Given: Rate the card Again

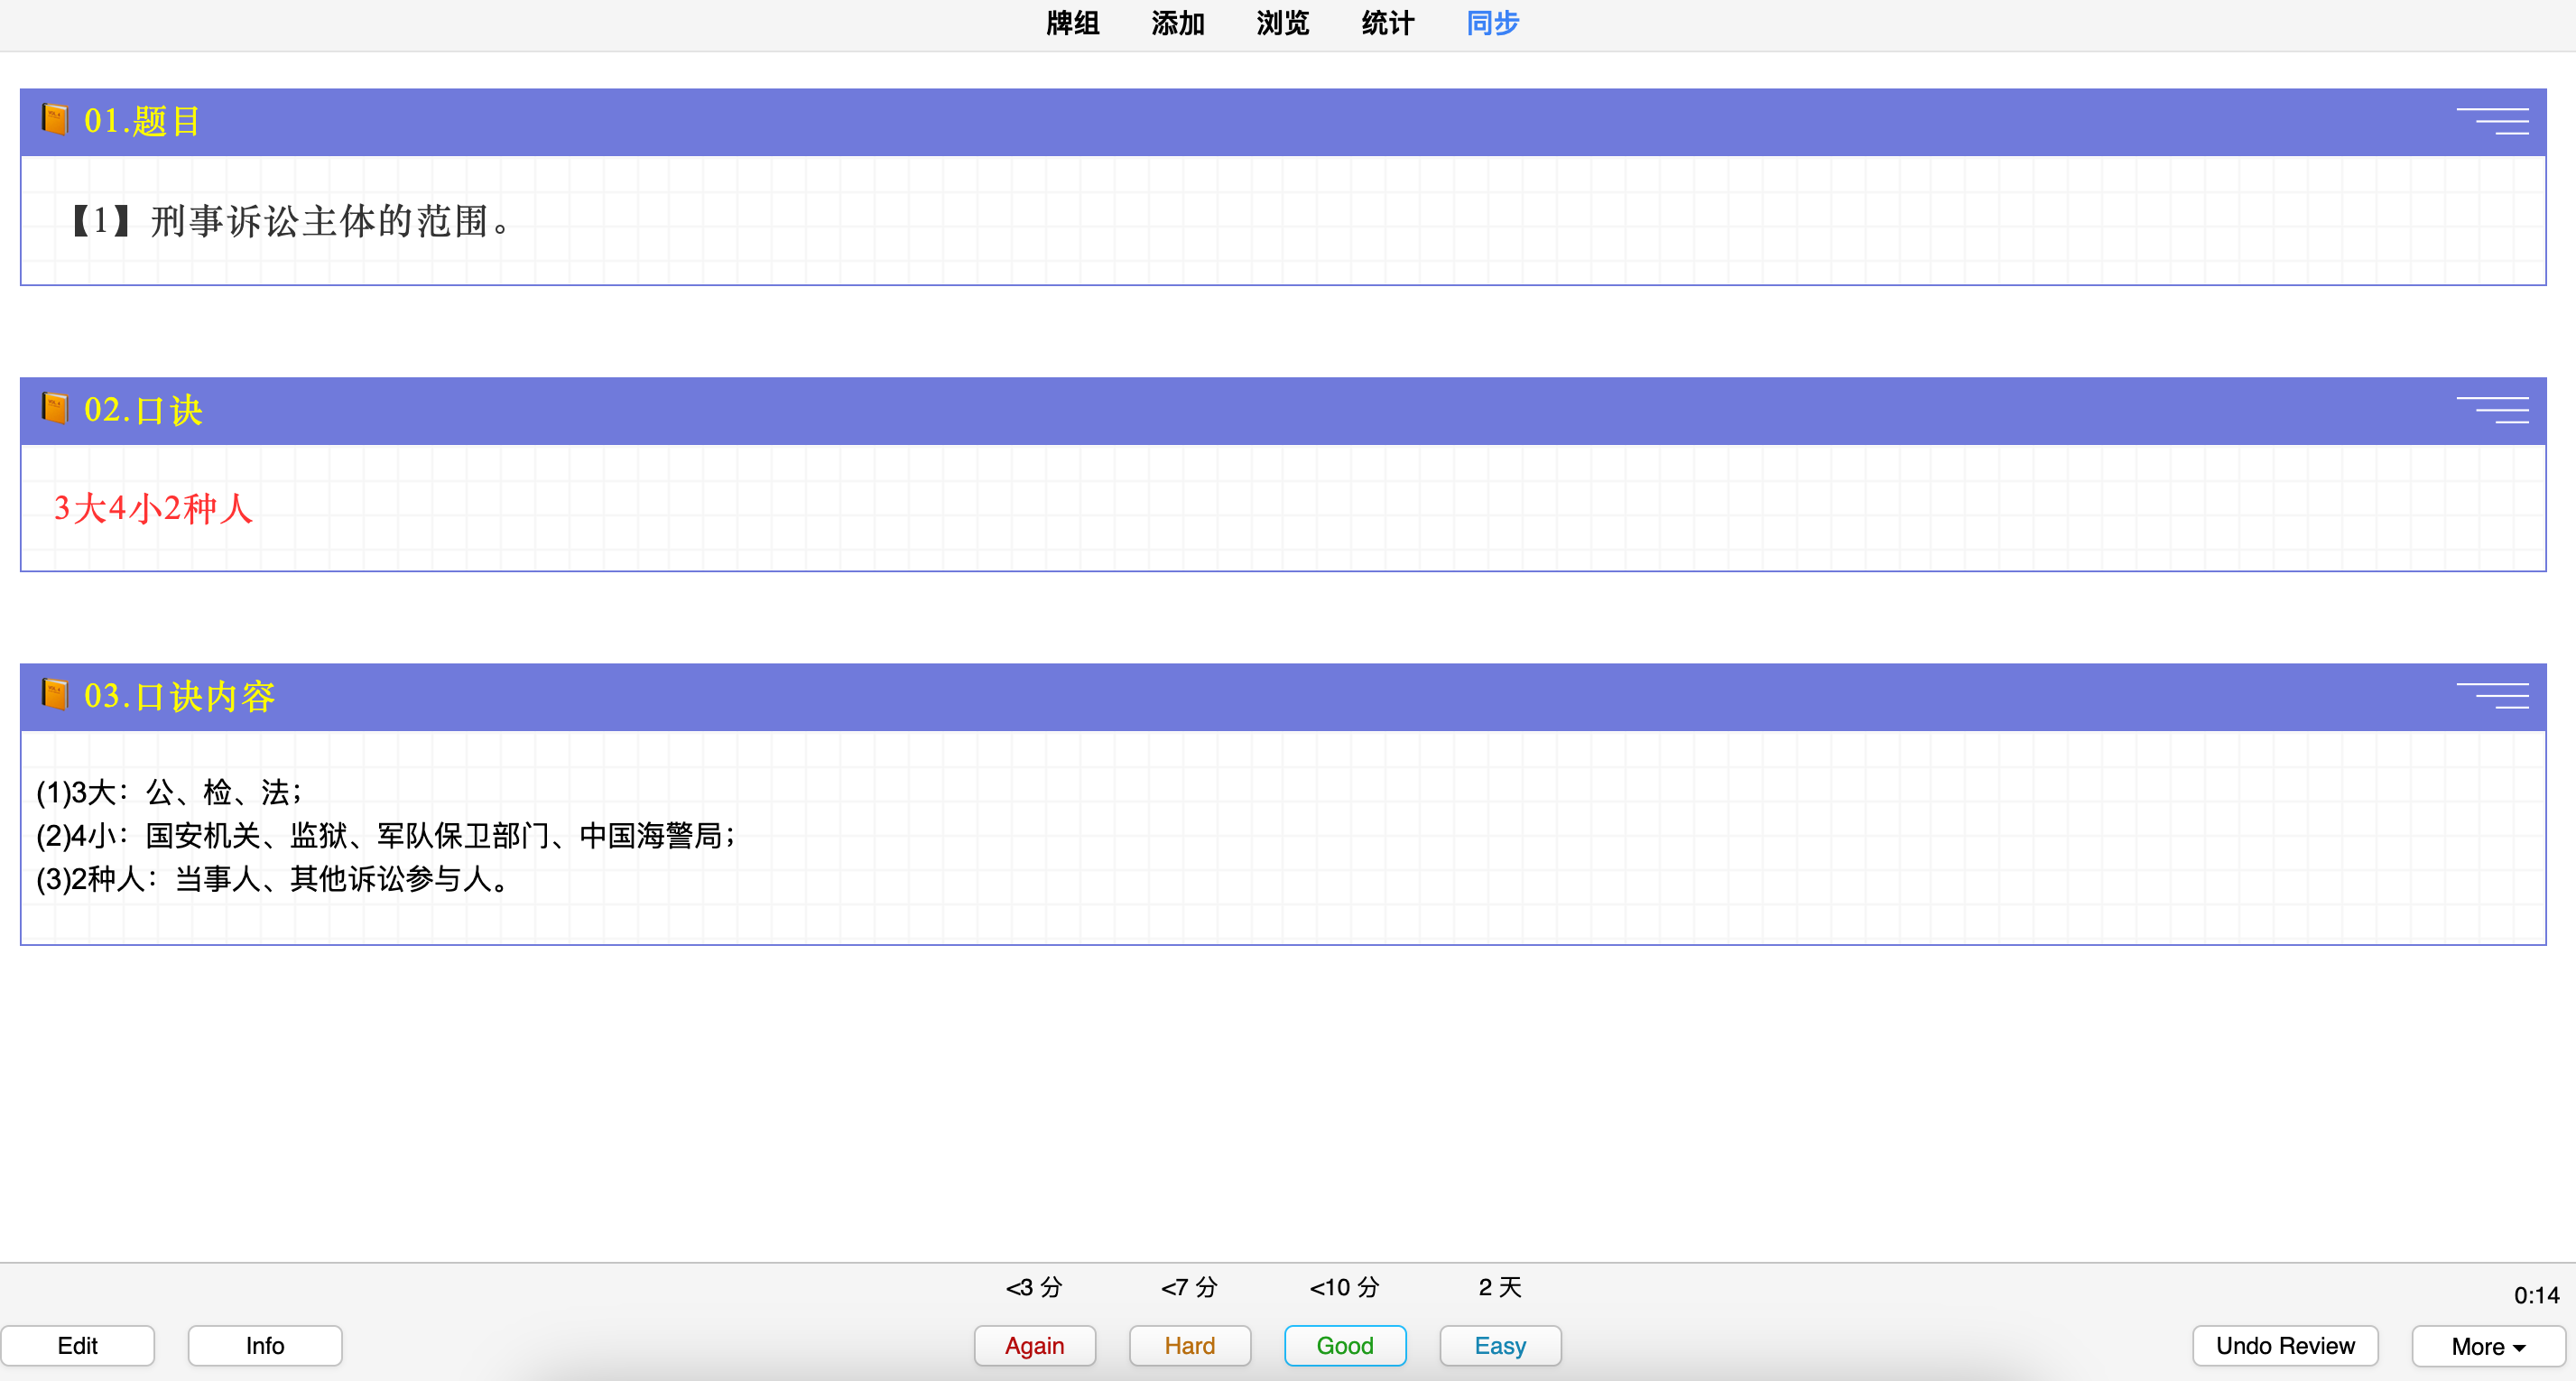Looking at the screenshot, I should (1034, 1345).
